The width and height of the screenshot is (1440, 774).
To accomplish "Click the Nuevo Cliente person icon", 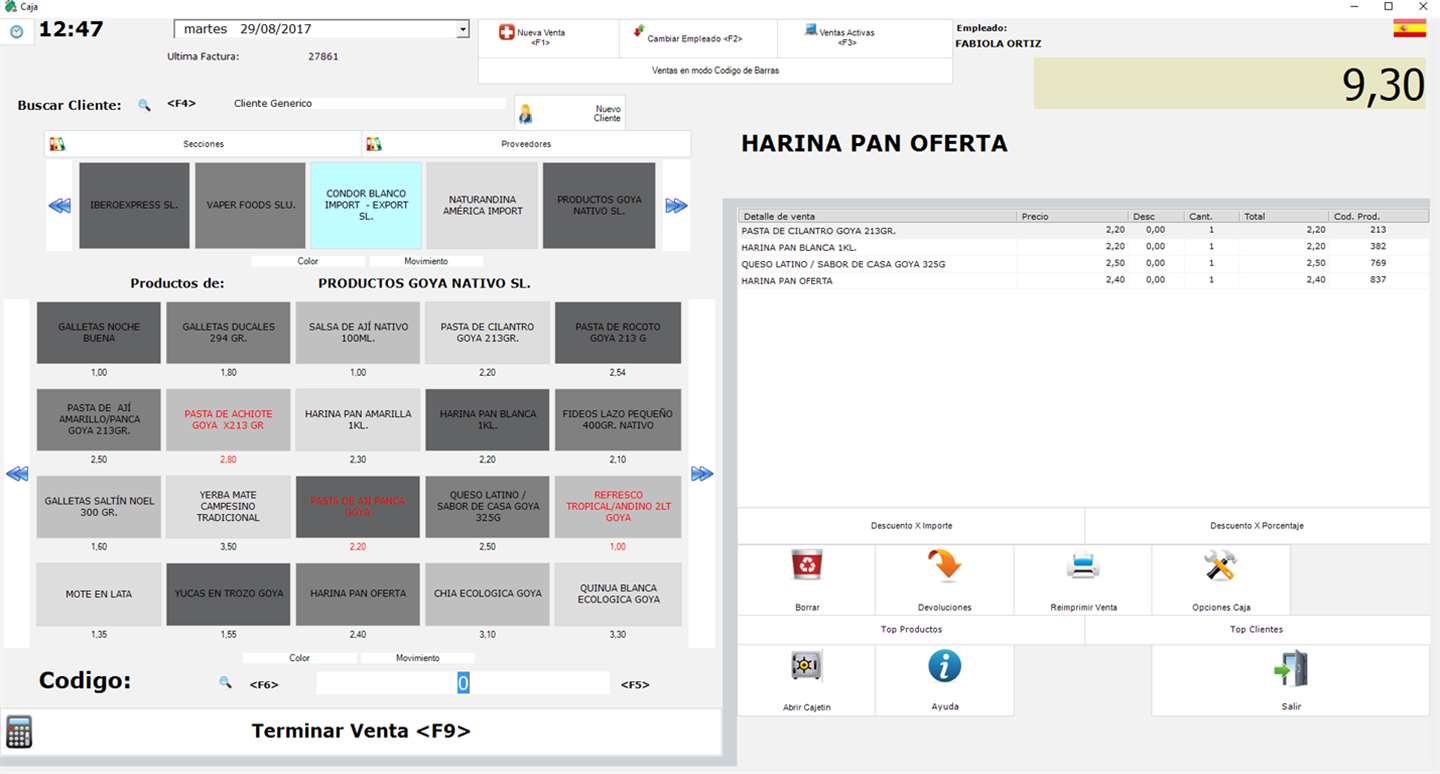I will (x=525, y=114).
